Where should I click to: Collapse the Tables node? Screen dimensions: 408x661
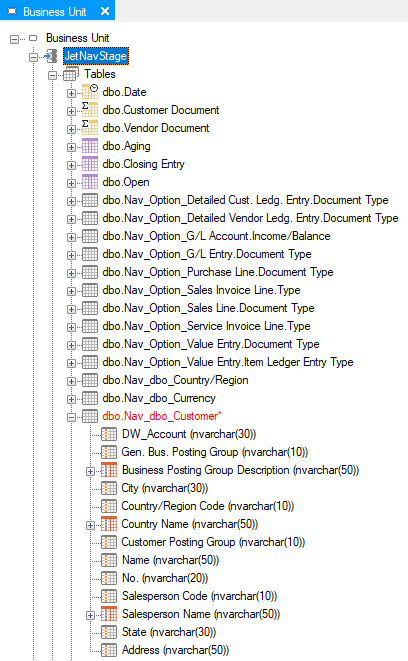point(52,75)
